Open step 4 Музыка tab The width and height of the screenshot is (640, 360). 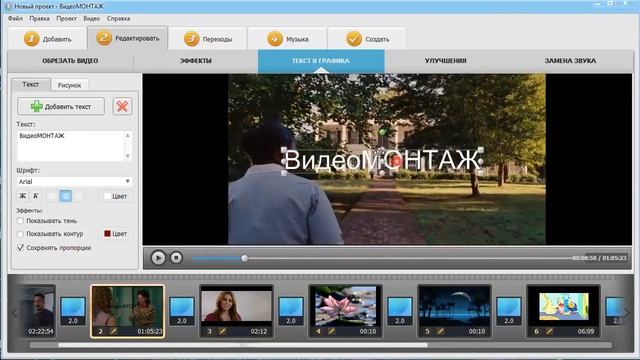click(287, 39)
